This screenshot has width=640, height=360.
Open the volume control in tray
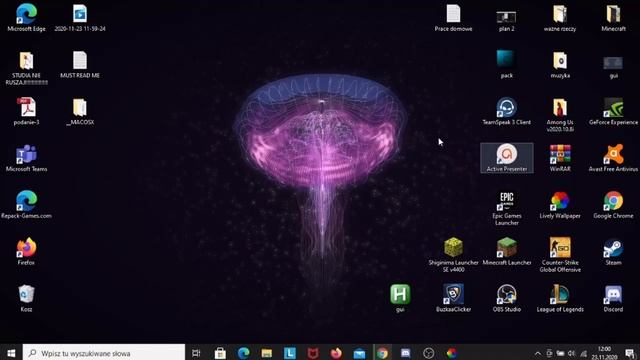point(571,353)
